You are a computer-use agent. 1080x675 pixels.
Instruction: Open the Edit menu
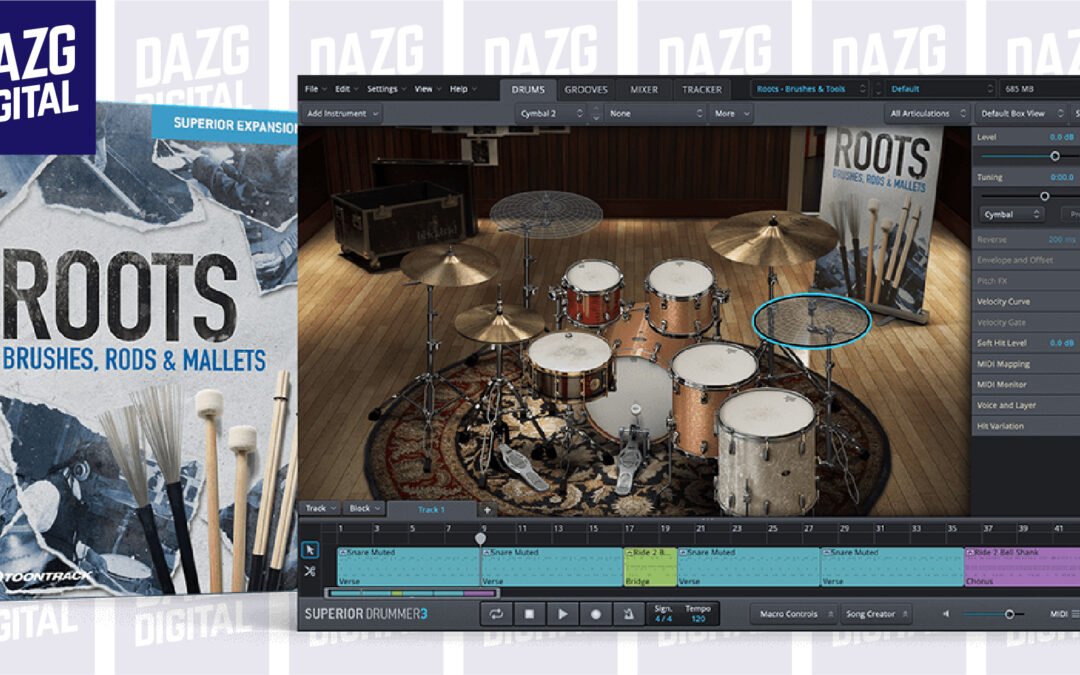[x=346, y=89]
